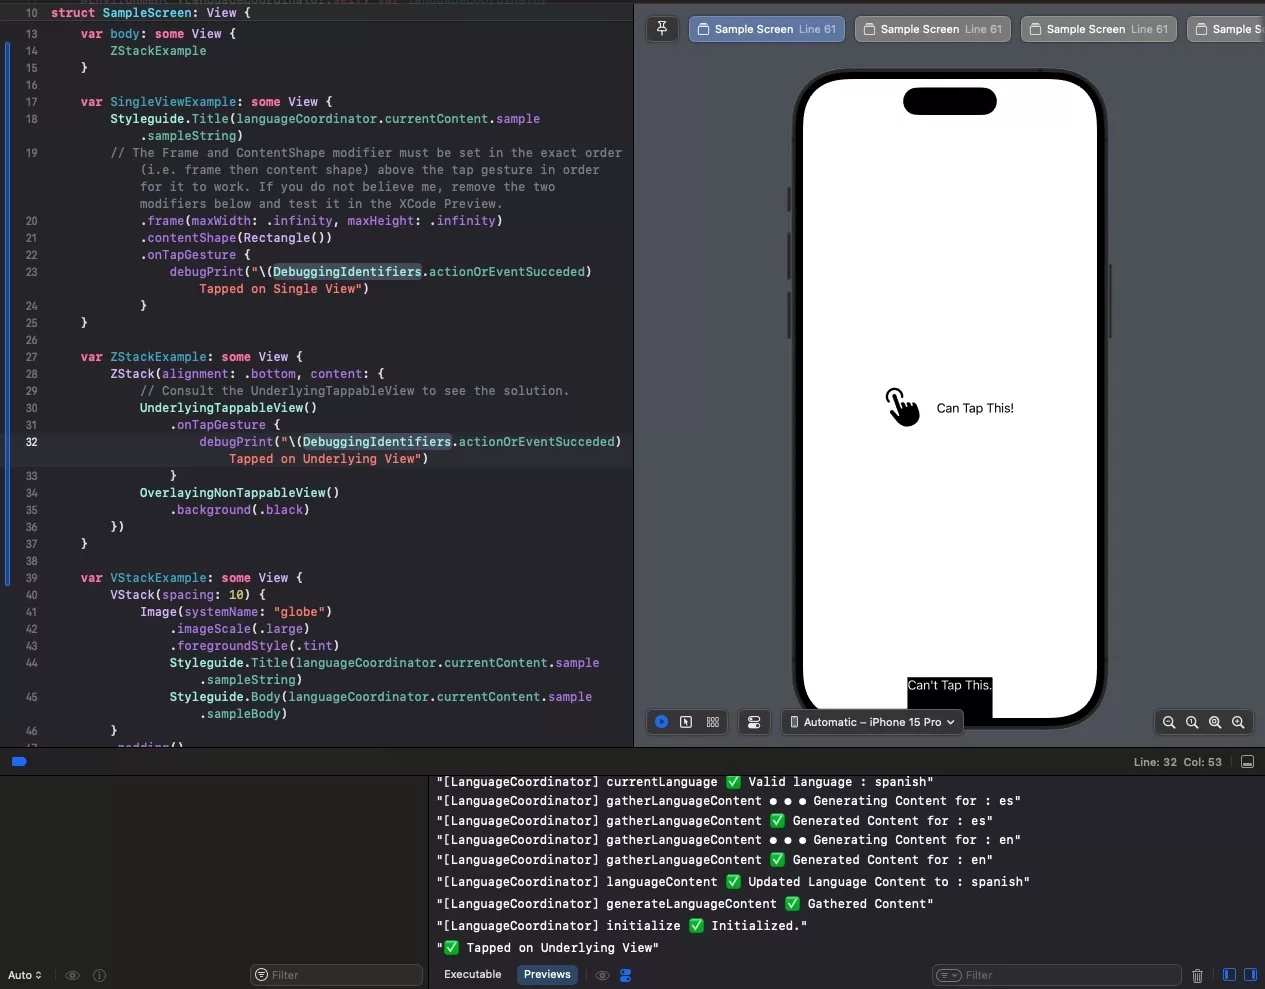Click 'ZStackExample' on line 14

click(158, 51)
